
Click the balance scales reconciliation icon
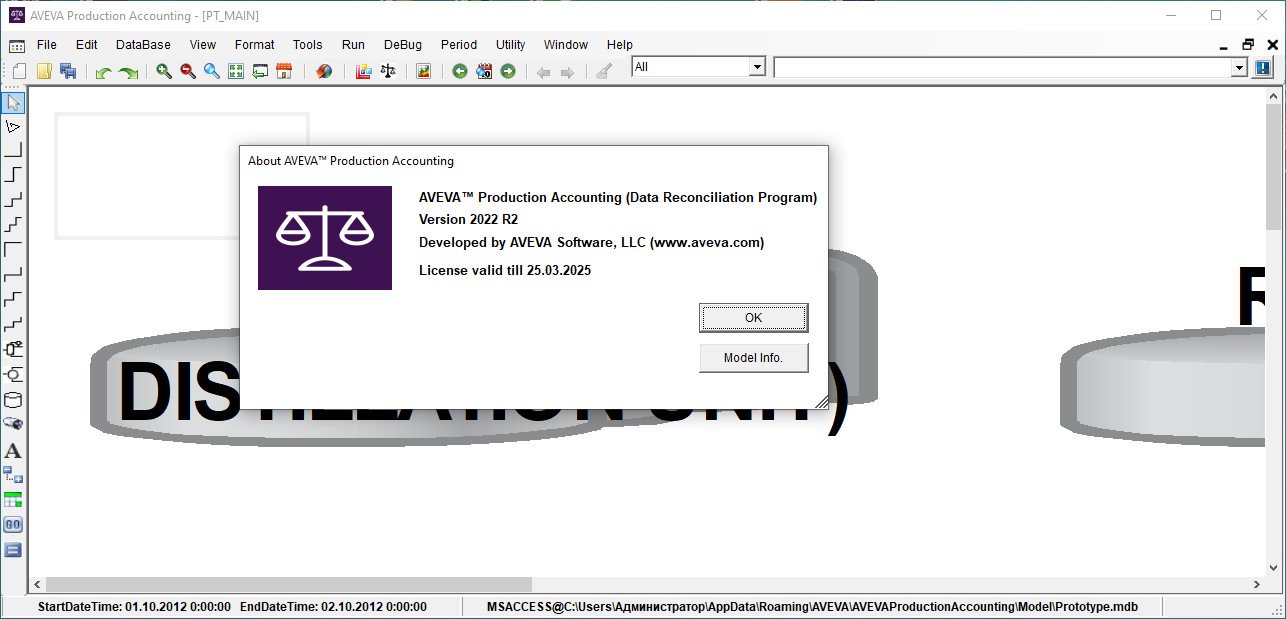[388, 71]
